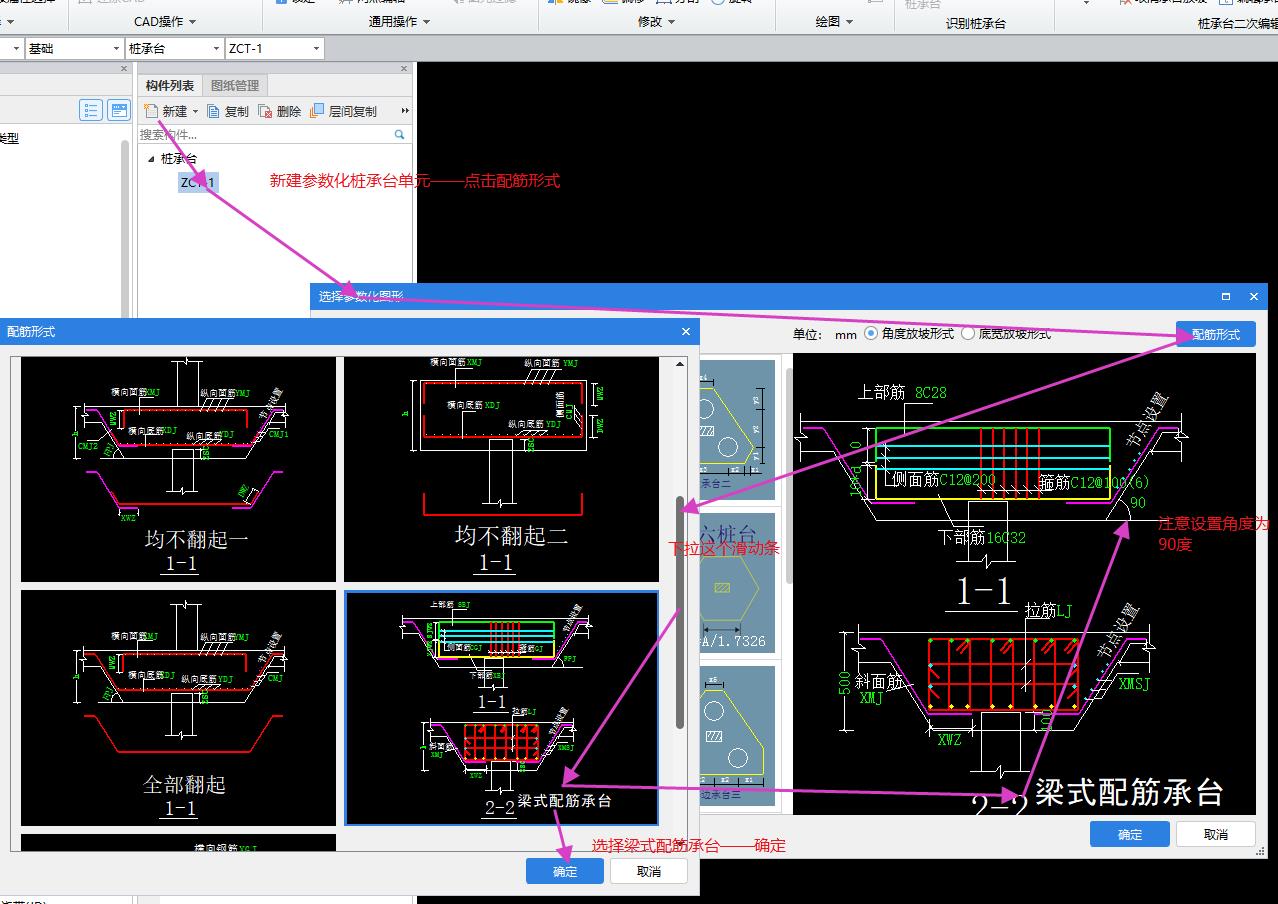Click the search magnifier in component search box
Image resolution: width=1278 pixels, height=904 pixels.
pos(400,134)
